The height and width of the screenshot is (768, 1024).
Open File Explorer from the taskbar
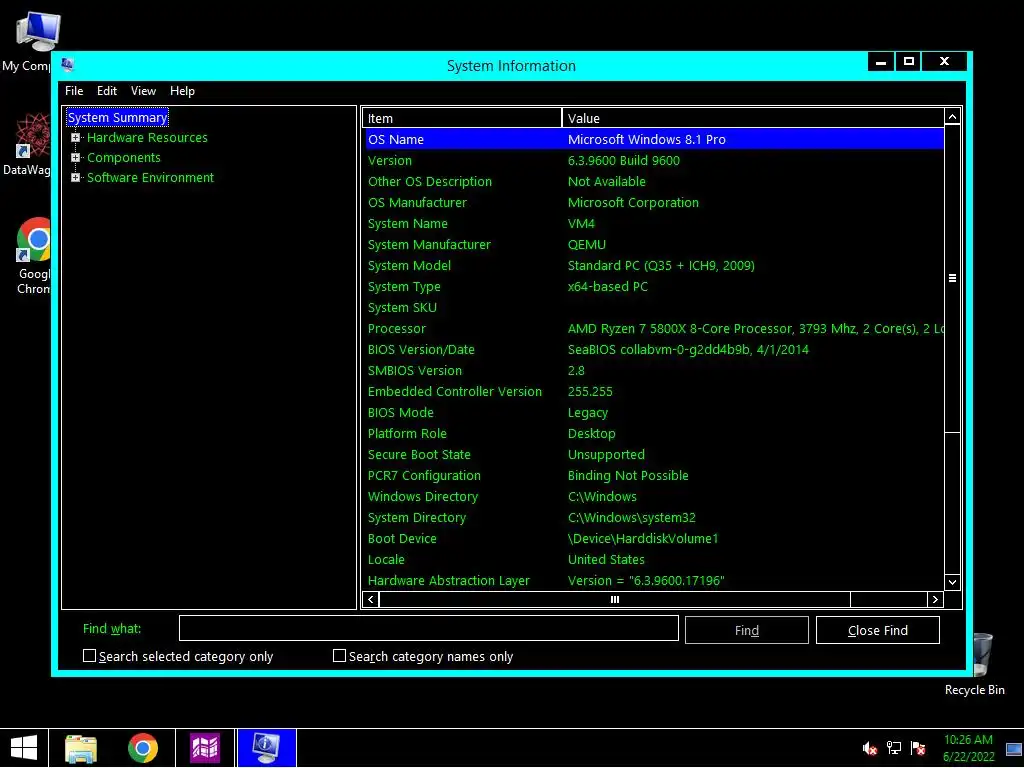pos(81,748)
